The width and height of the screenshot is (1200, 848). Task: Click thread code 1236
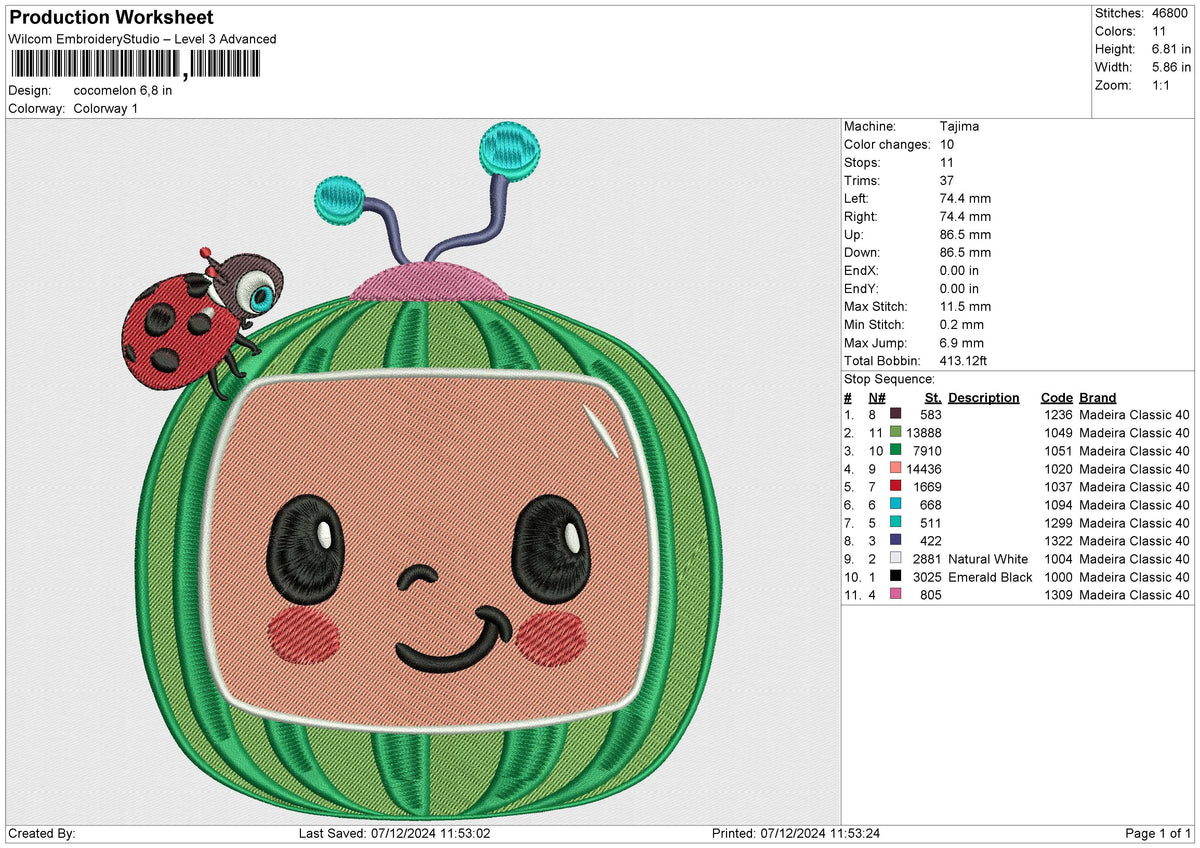tap(1057, 414)
